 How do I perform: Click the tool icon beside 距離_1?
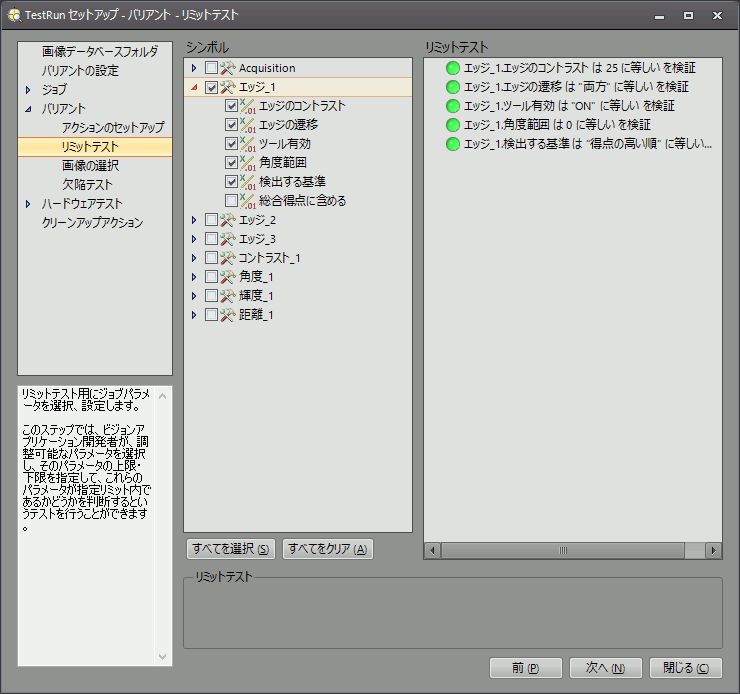[x=227, y=315]
